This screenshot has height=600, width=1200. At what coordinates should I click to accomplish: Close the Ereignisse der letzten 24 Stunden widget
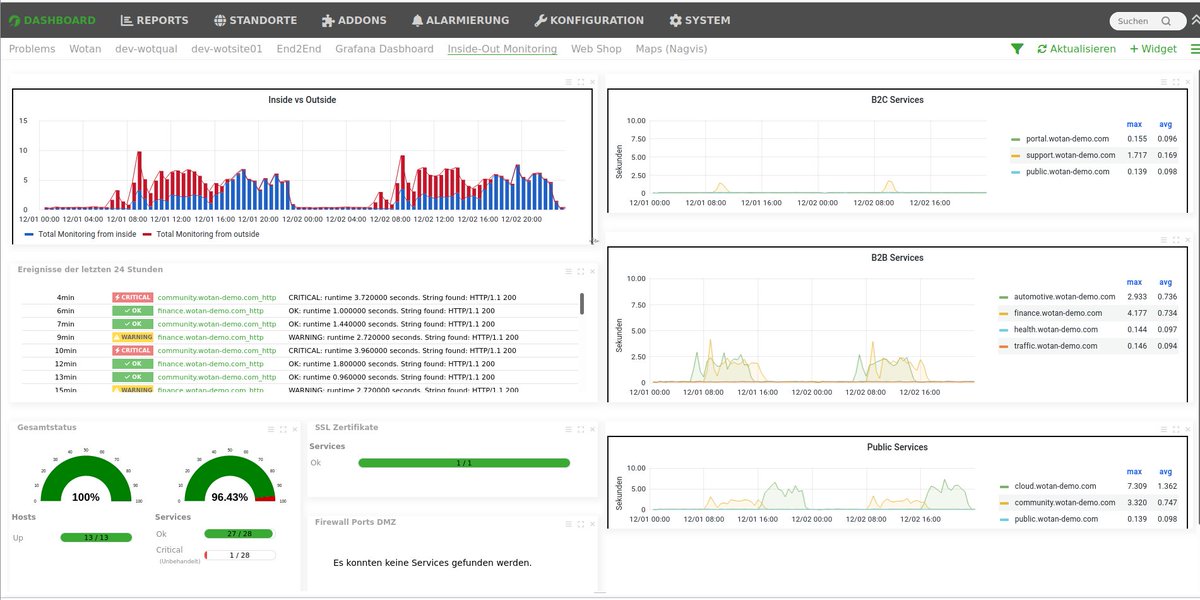pos(591,270)
